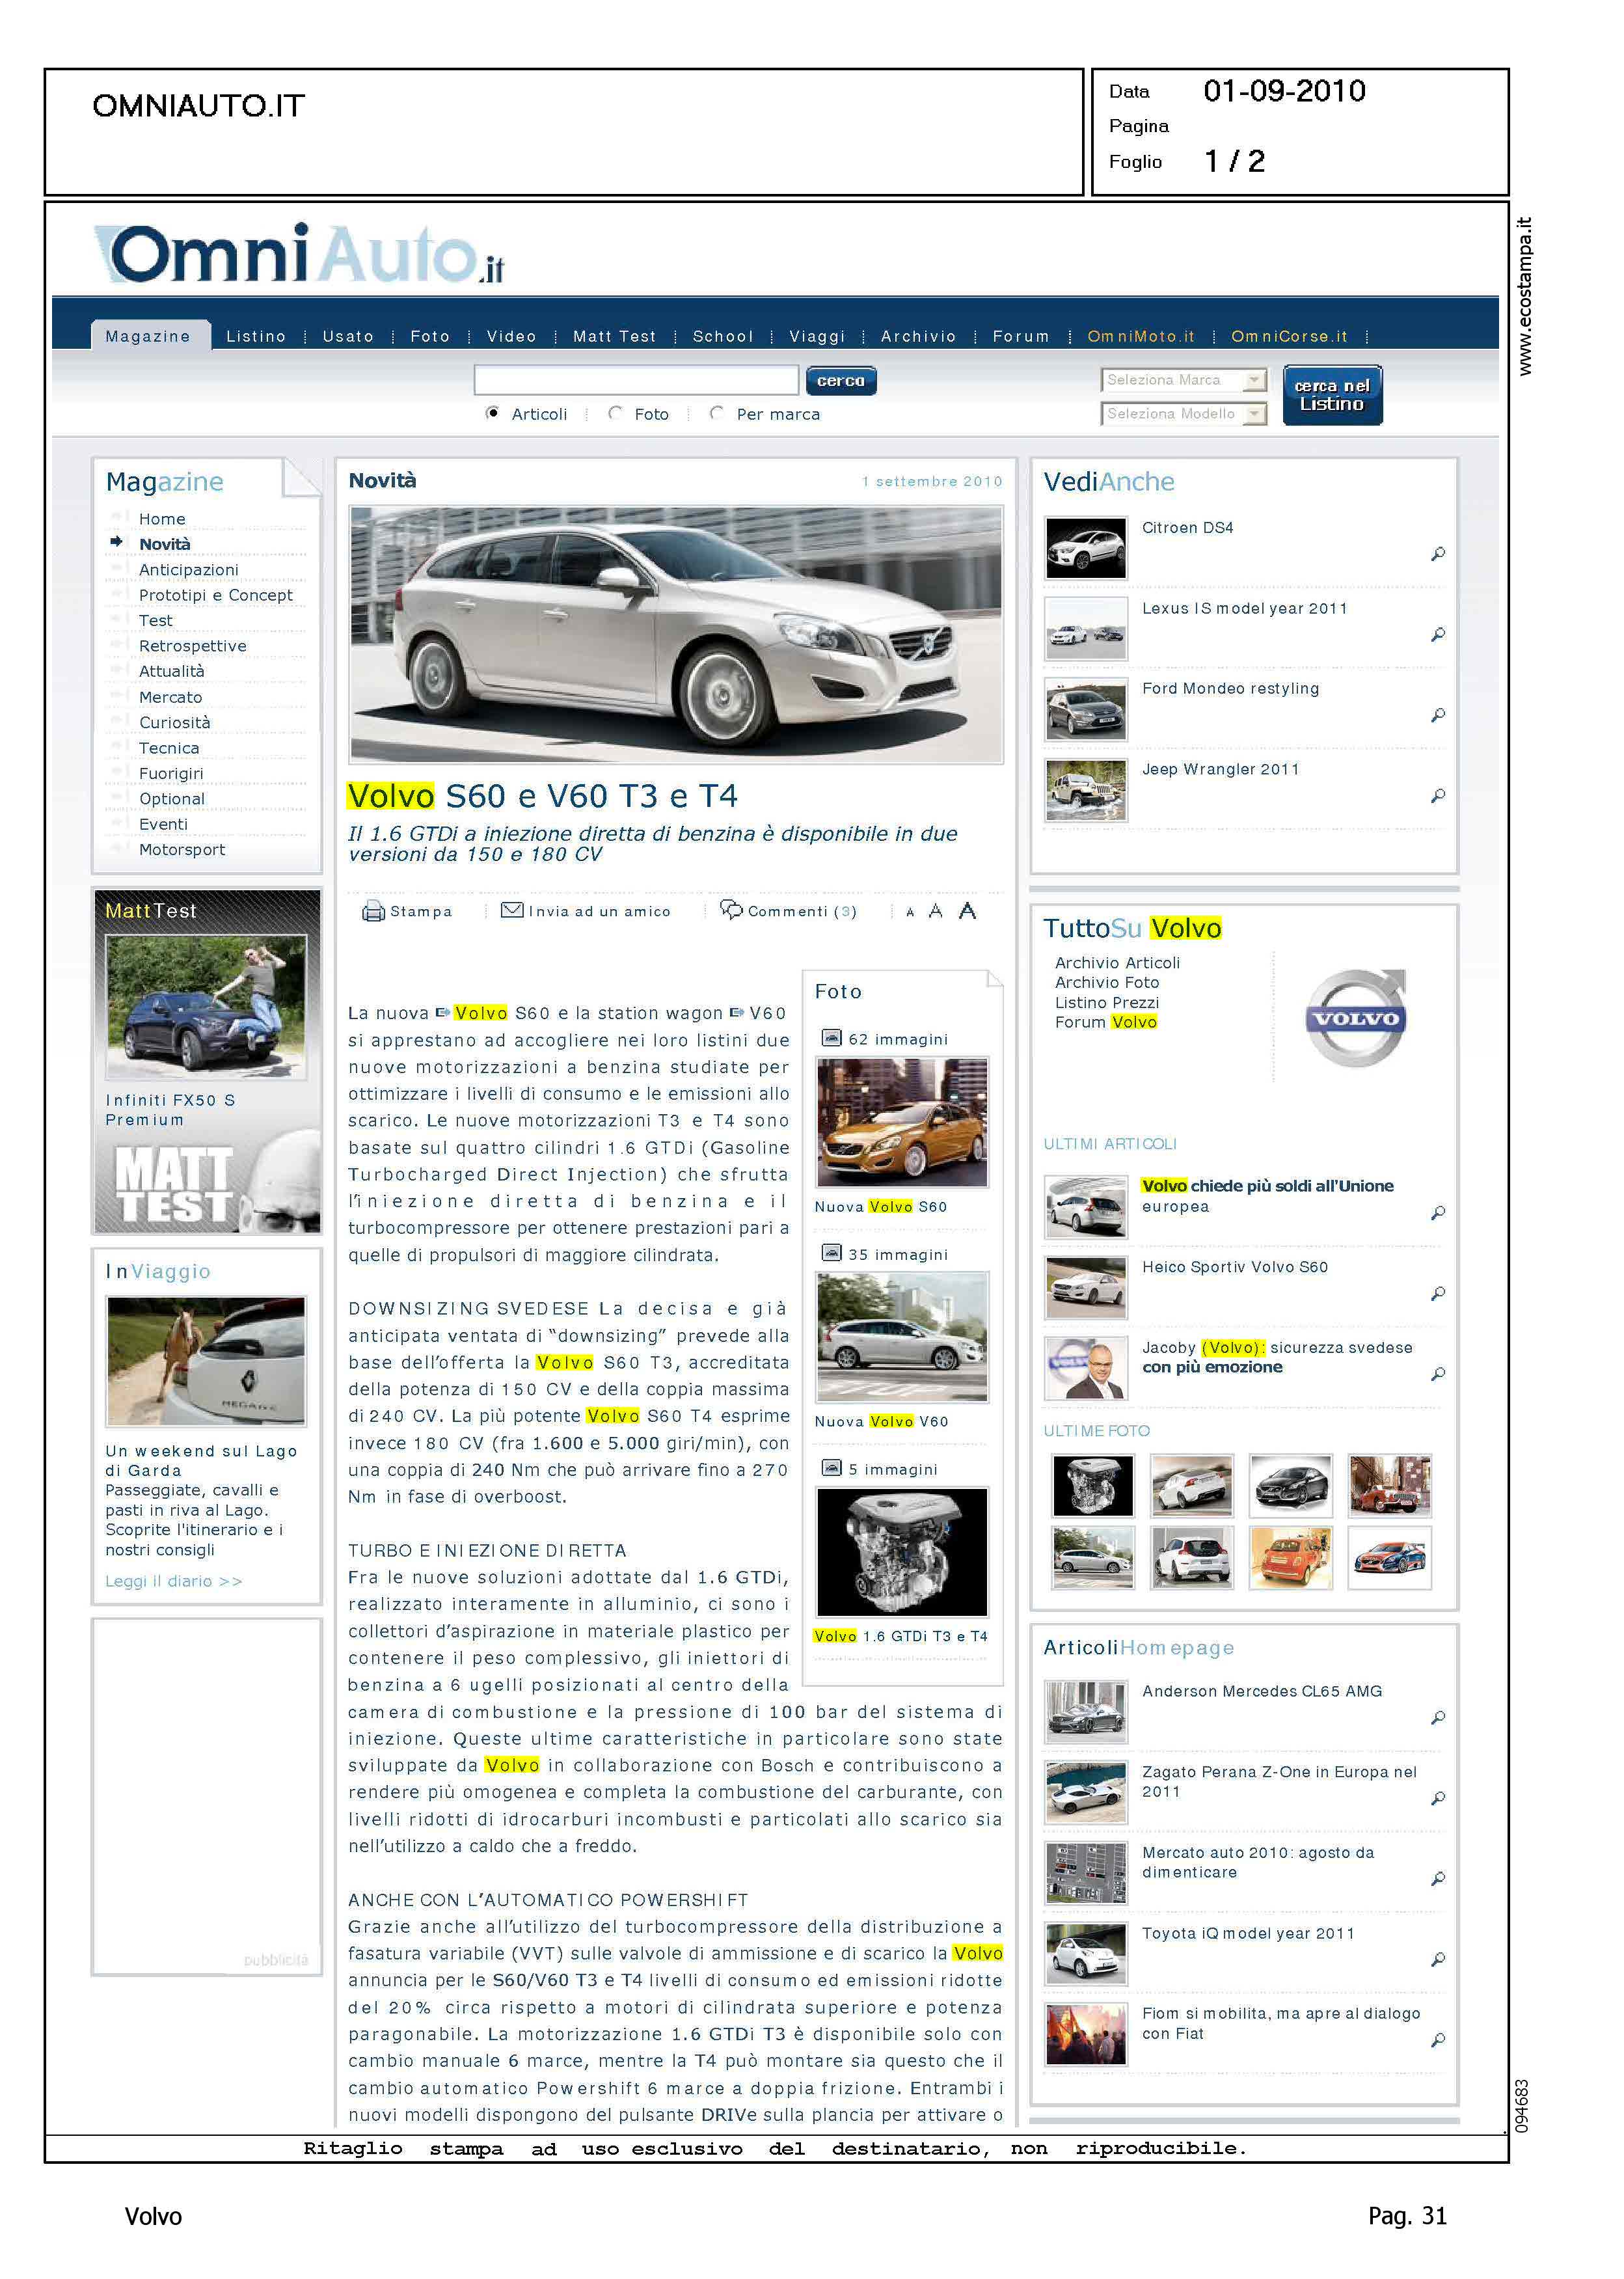Open the Listino navigation tab

[256, 336]
